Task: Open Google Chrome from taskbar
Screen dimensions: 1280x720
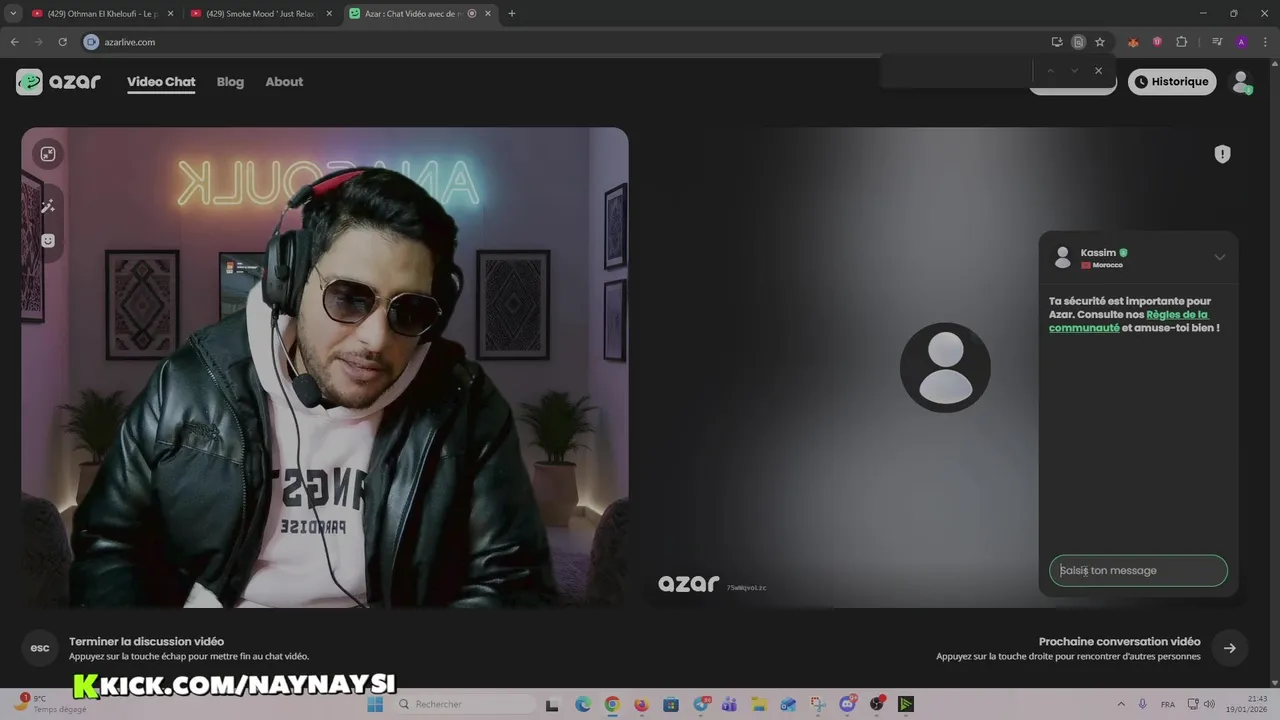Action: 612,704
